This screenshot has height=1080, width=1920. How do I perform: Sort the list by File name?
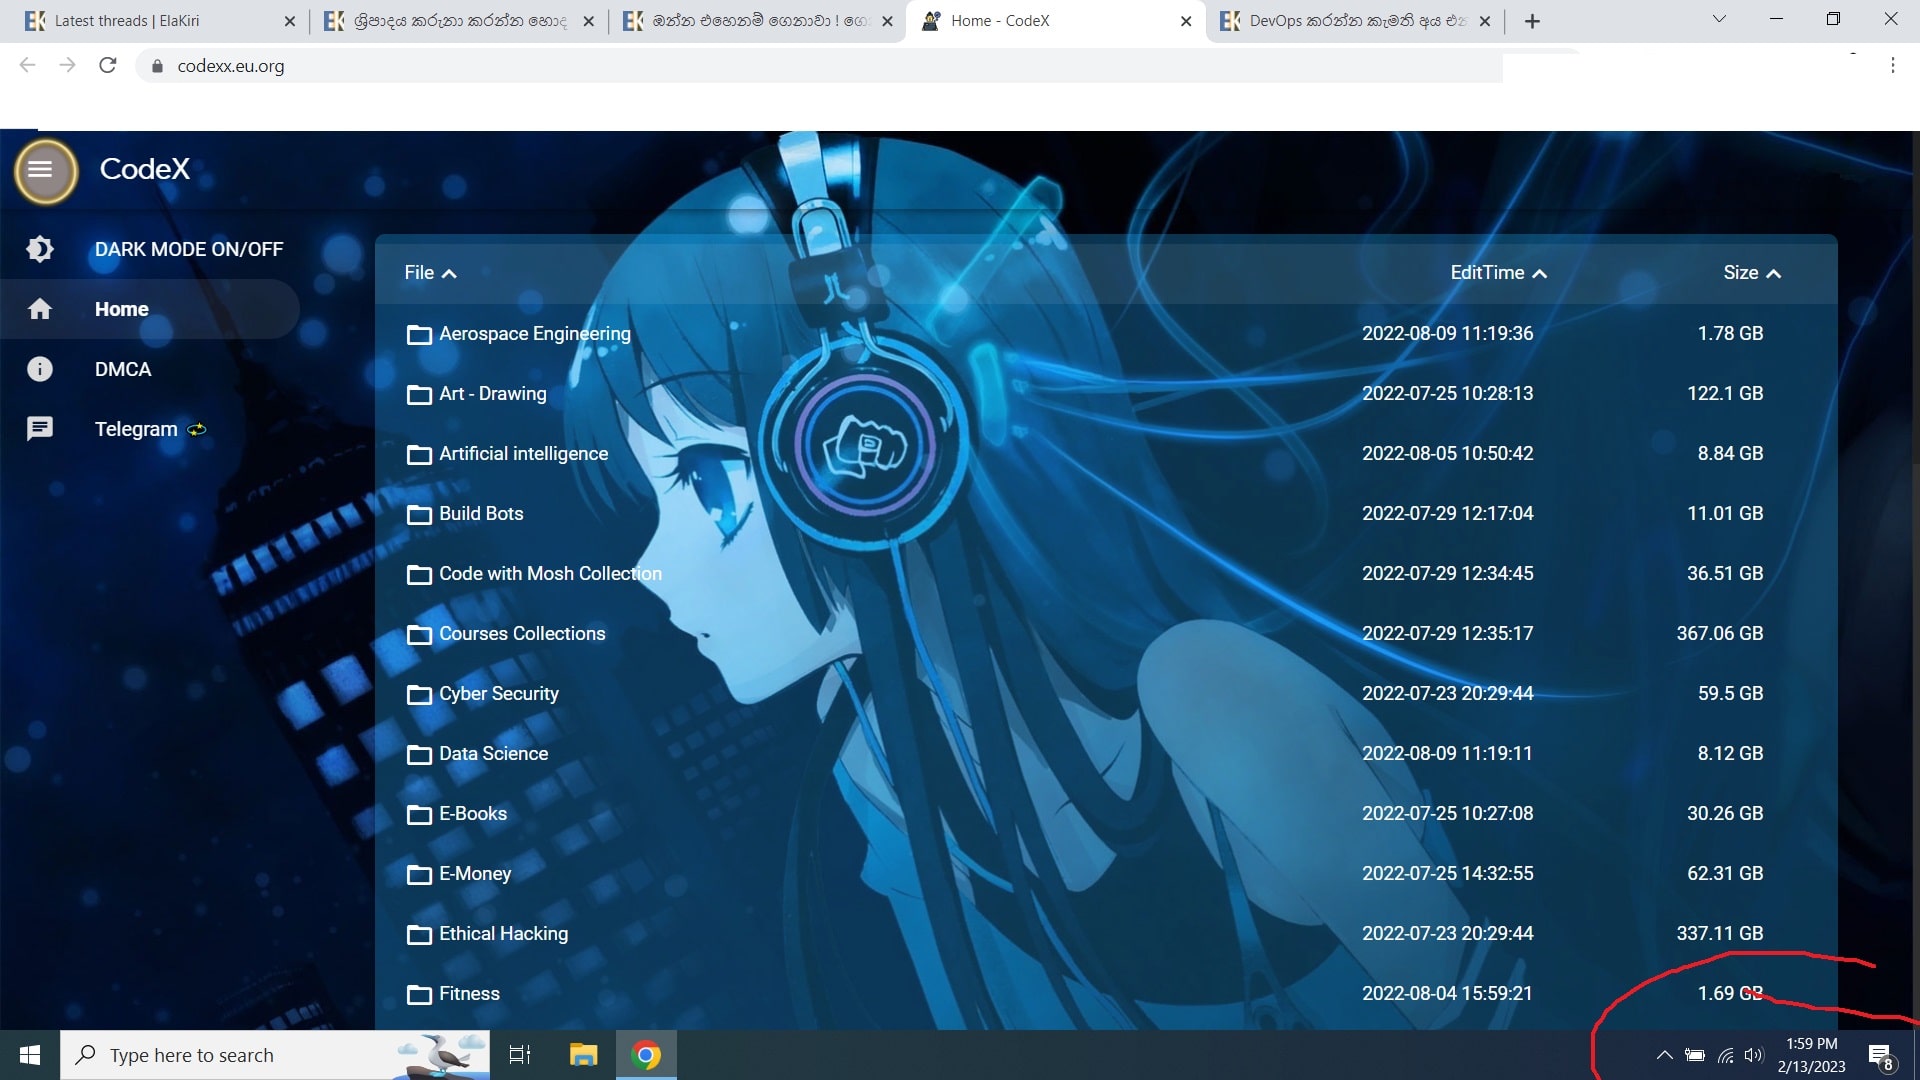coord(431,273)
